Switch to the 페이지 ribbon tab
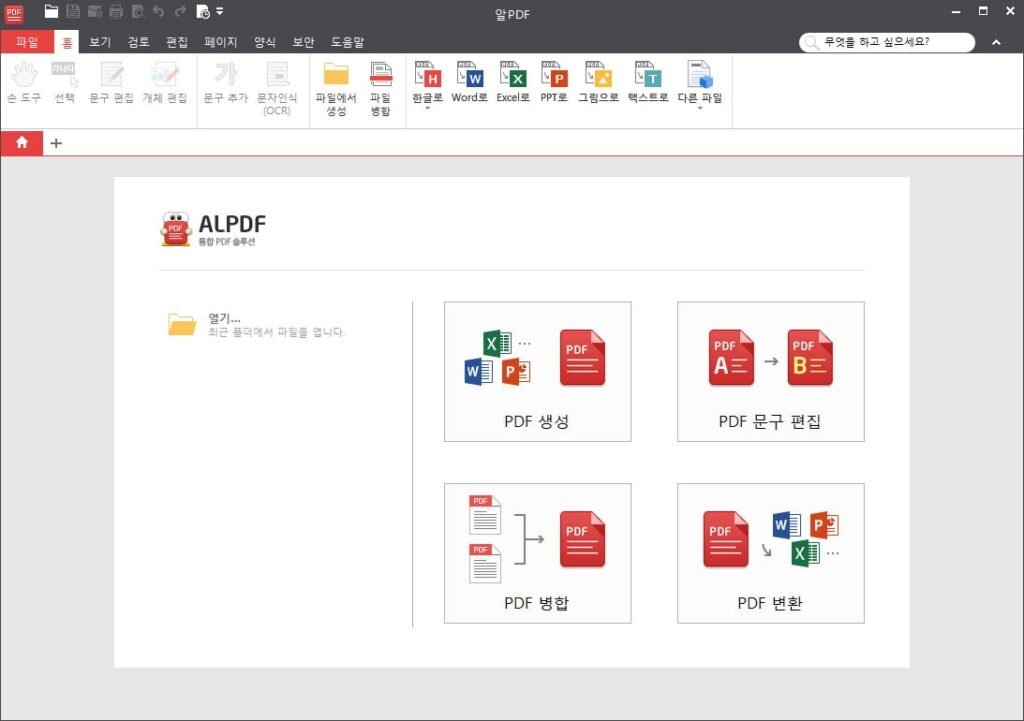The width and height of the screenshot is (1024, 721). click(220, 42)
